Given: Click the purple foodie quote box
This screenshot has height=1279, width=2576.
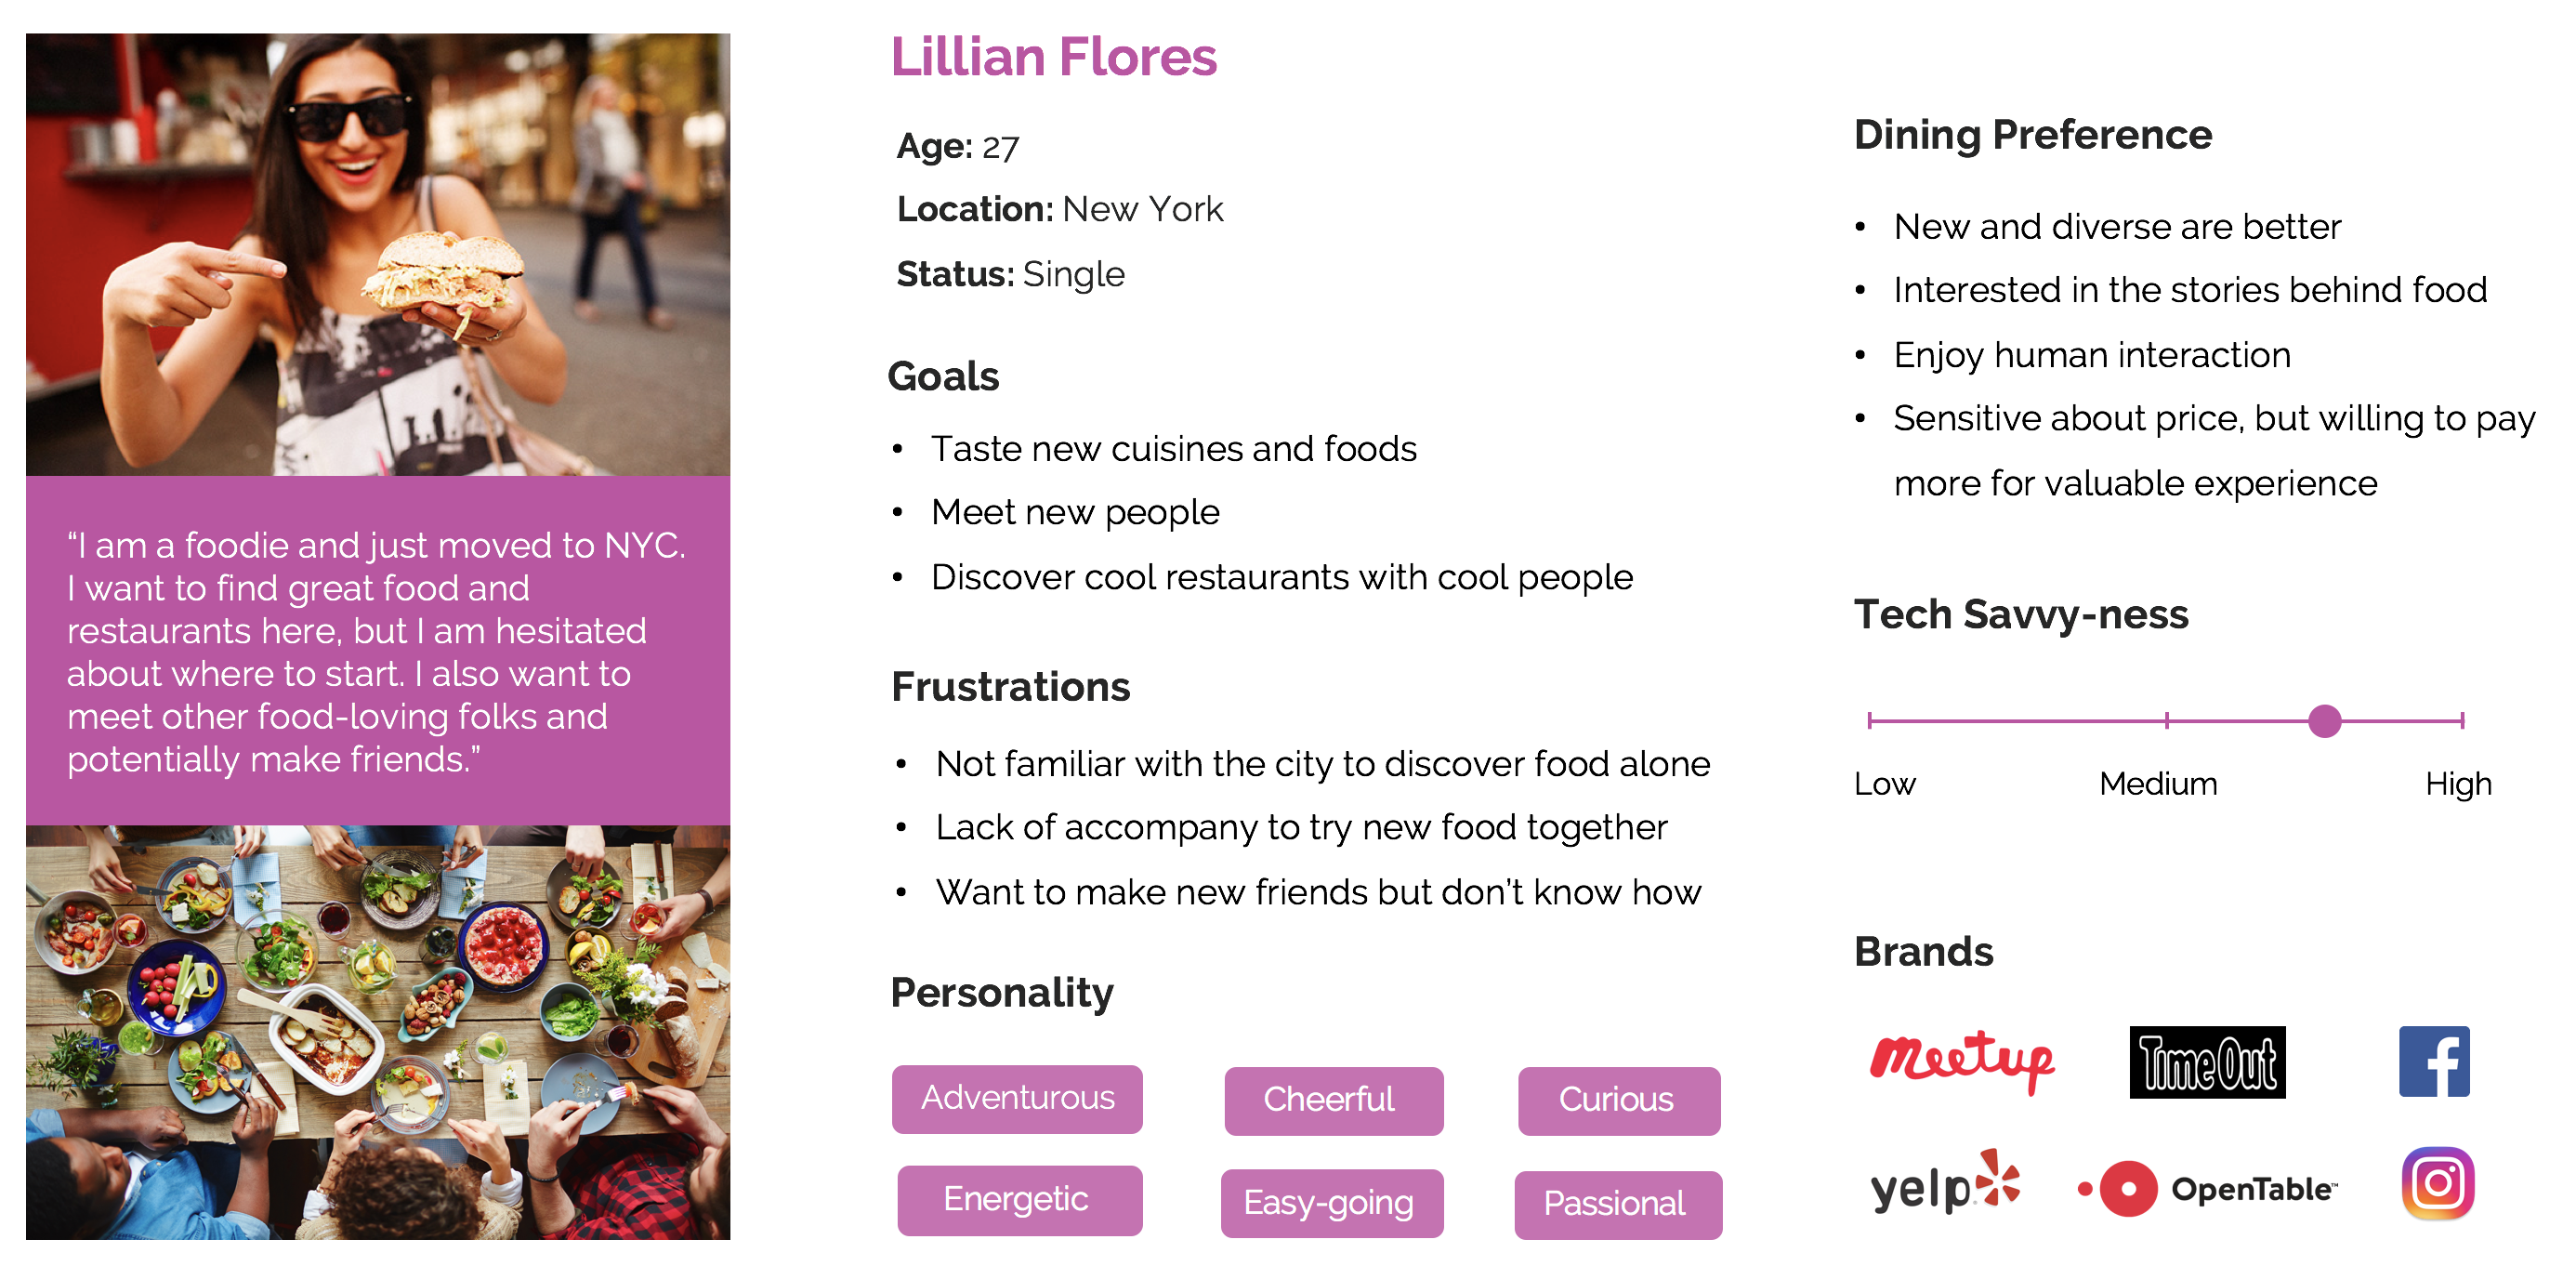Looking at the screenshot, I should click(378, 650).
